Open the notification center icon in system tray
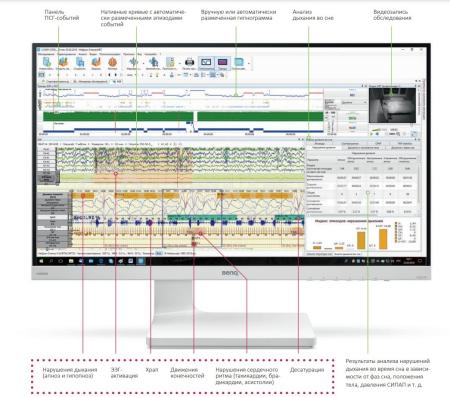 coord(420,261)
